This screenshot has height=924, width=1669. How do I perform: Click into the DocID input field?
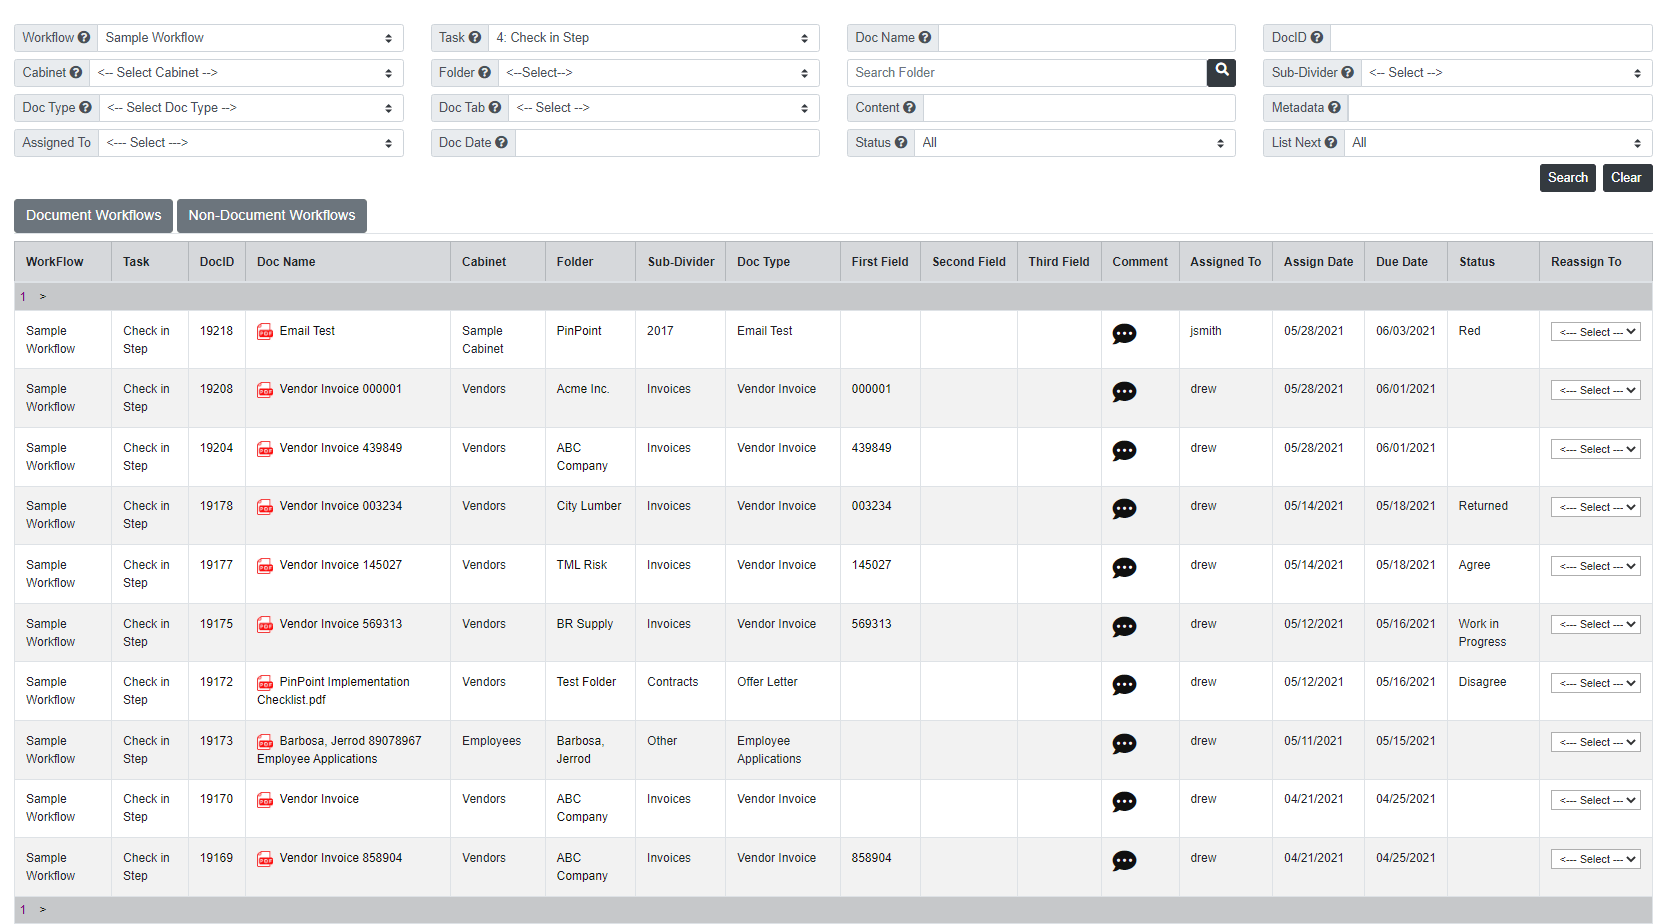[1491, 38]
